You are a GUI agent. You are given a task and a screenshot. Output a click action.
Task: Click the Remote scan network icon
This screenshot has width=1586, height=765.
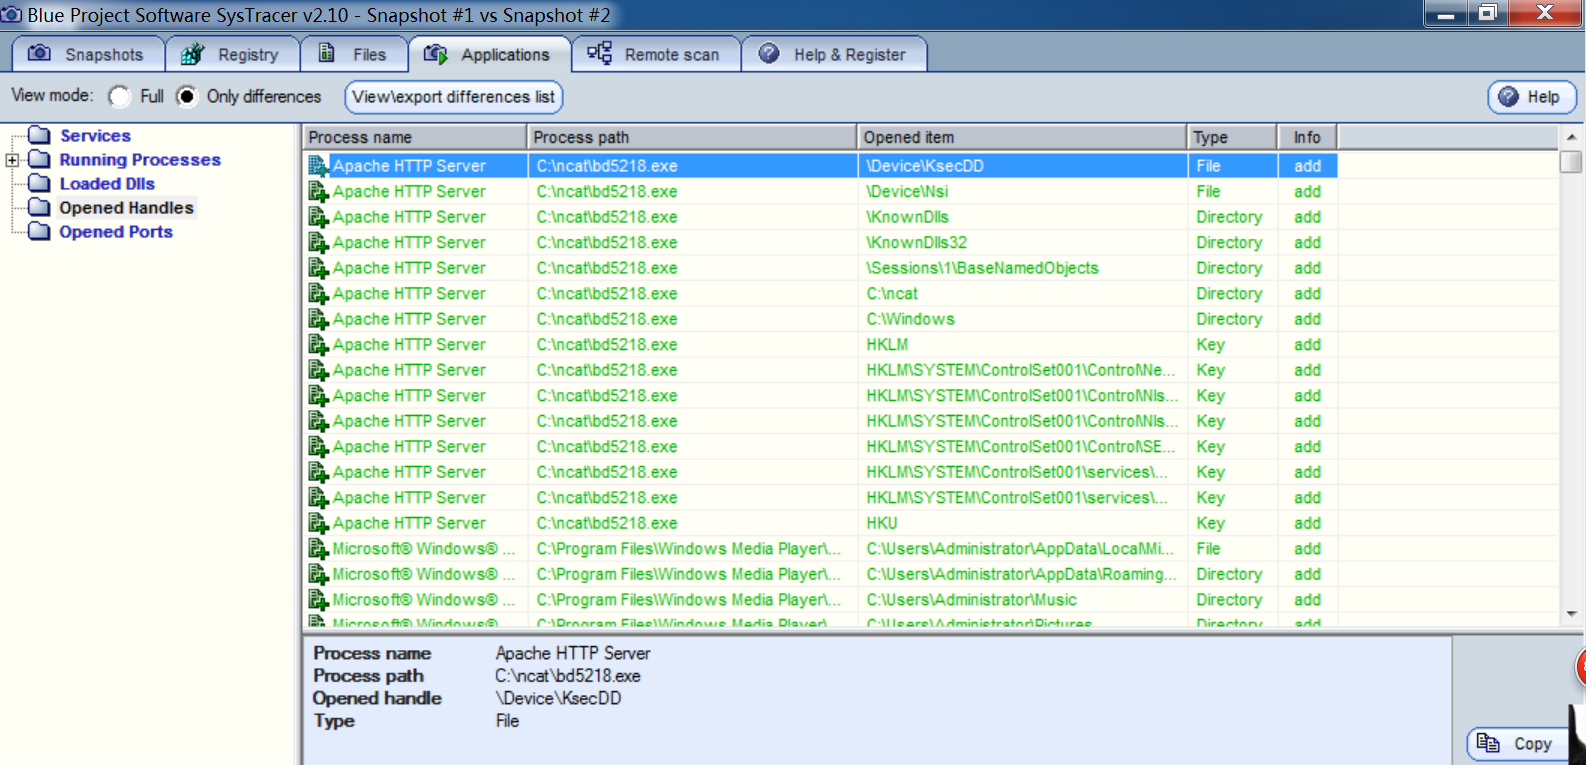click(599, 53)
